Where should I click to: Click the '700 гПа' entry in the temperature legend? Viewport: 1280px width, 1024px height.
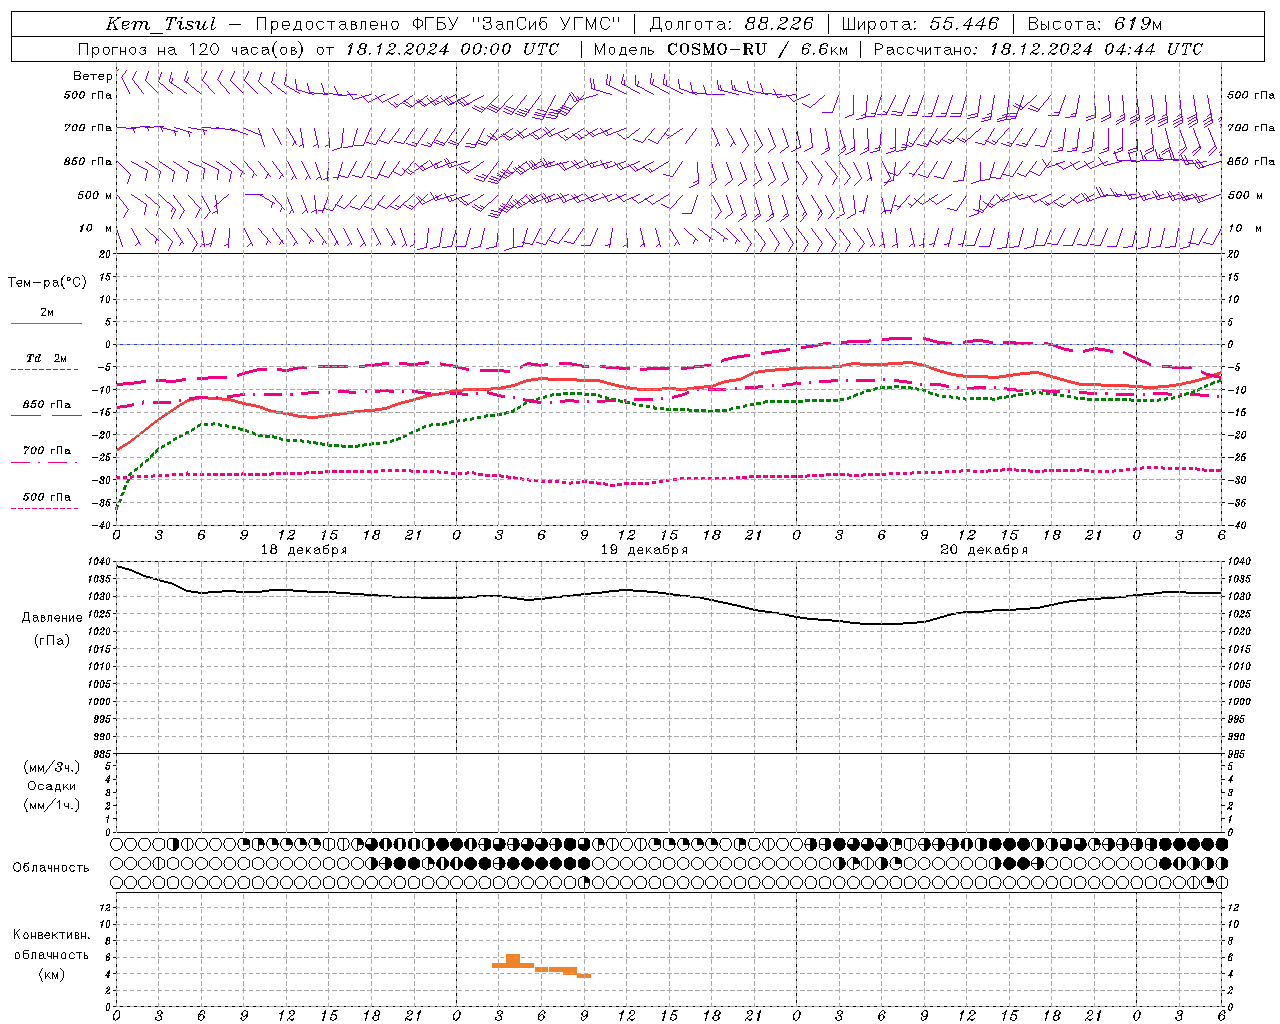click(47, 451)
